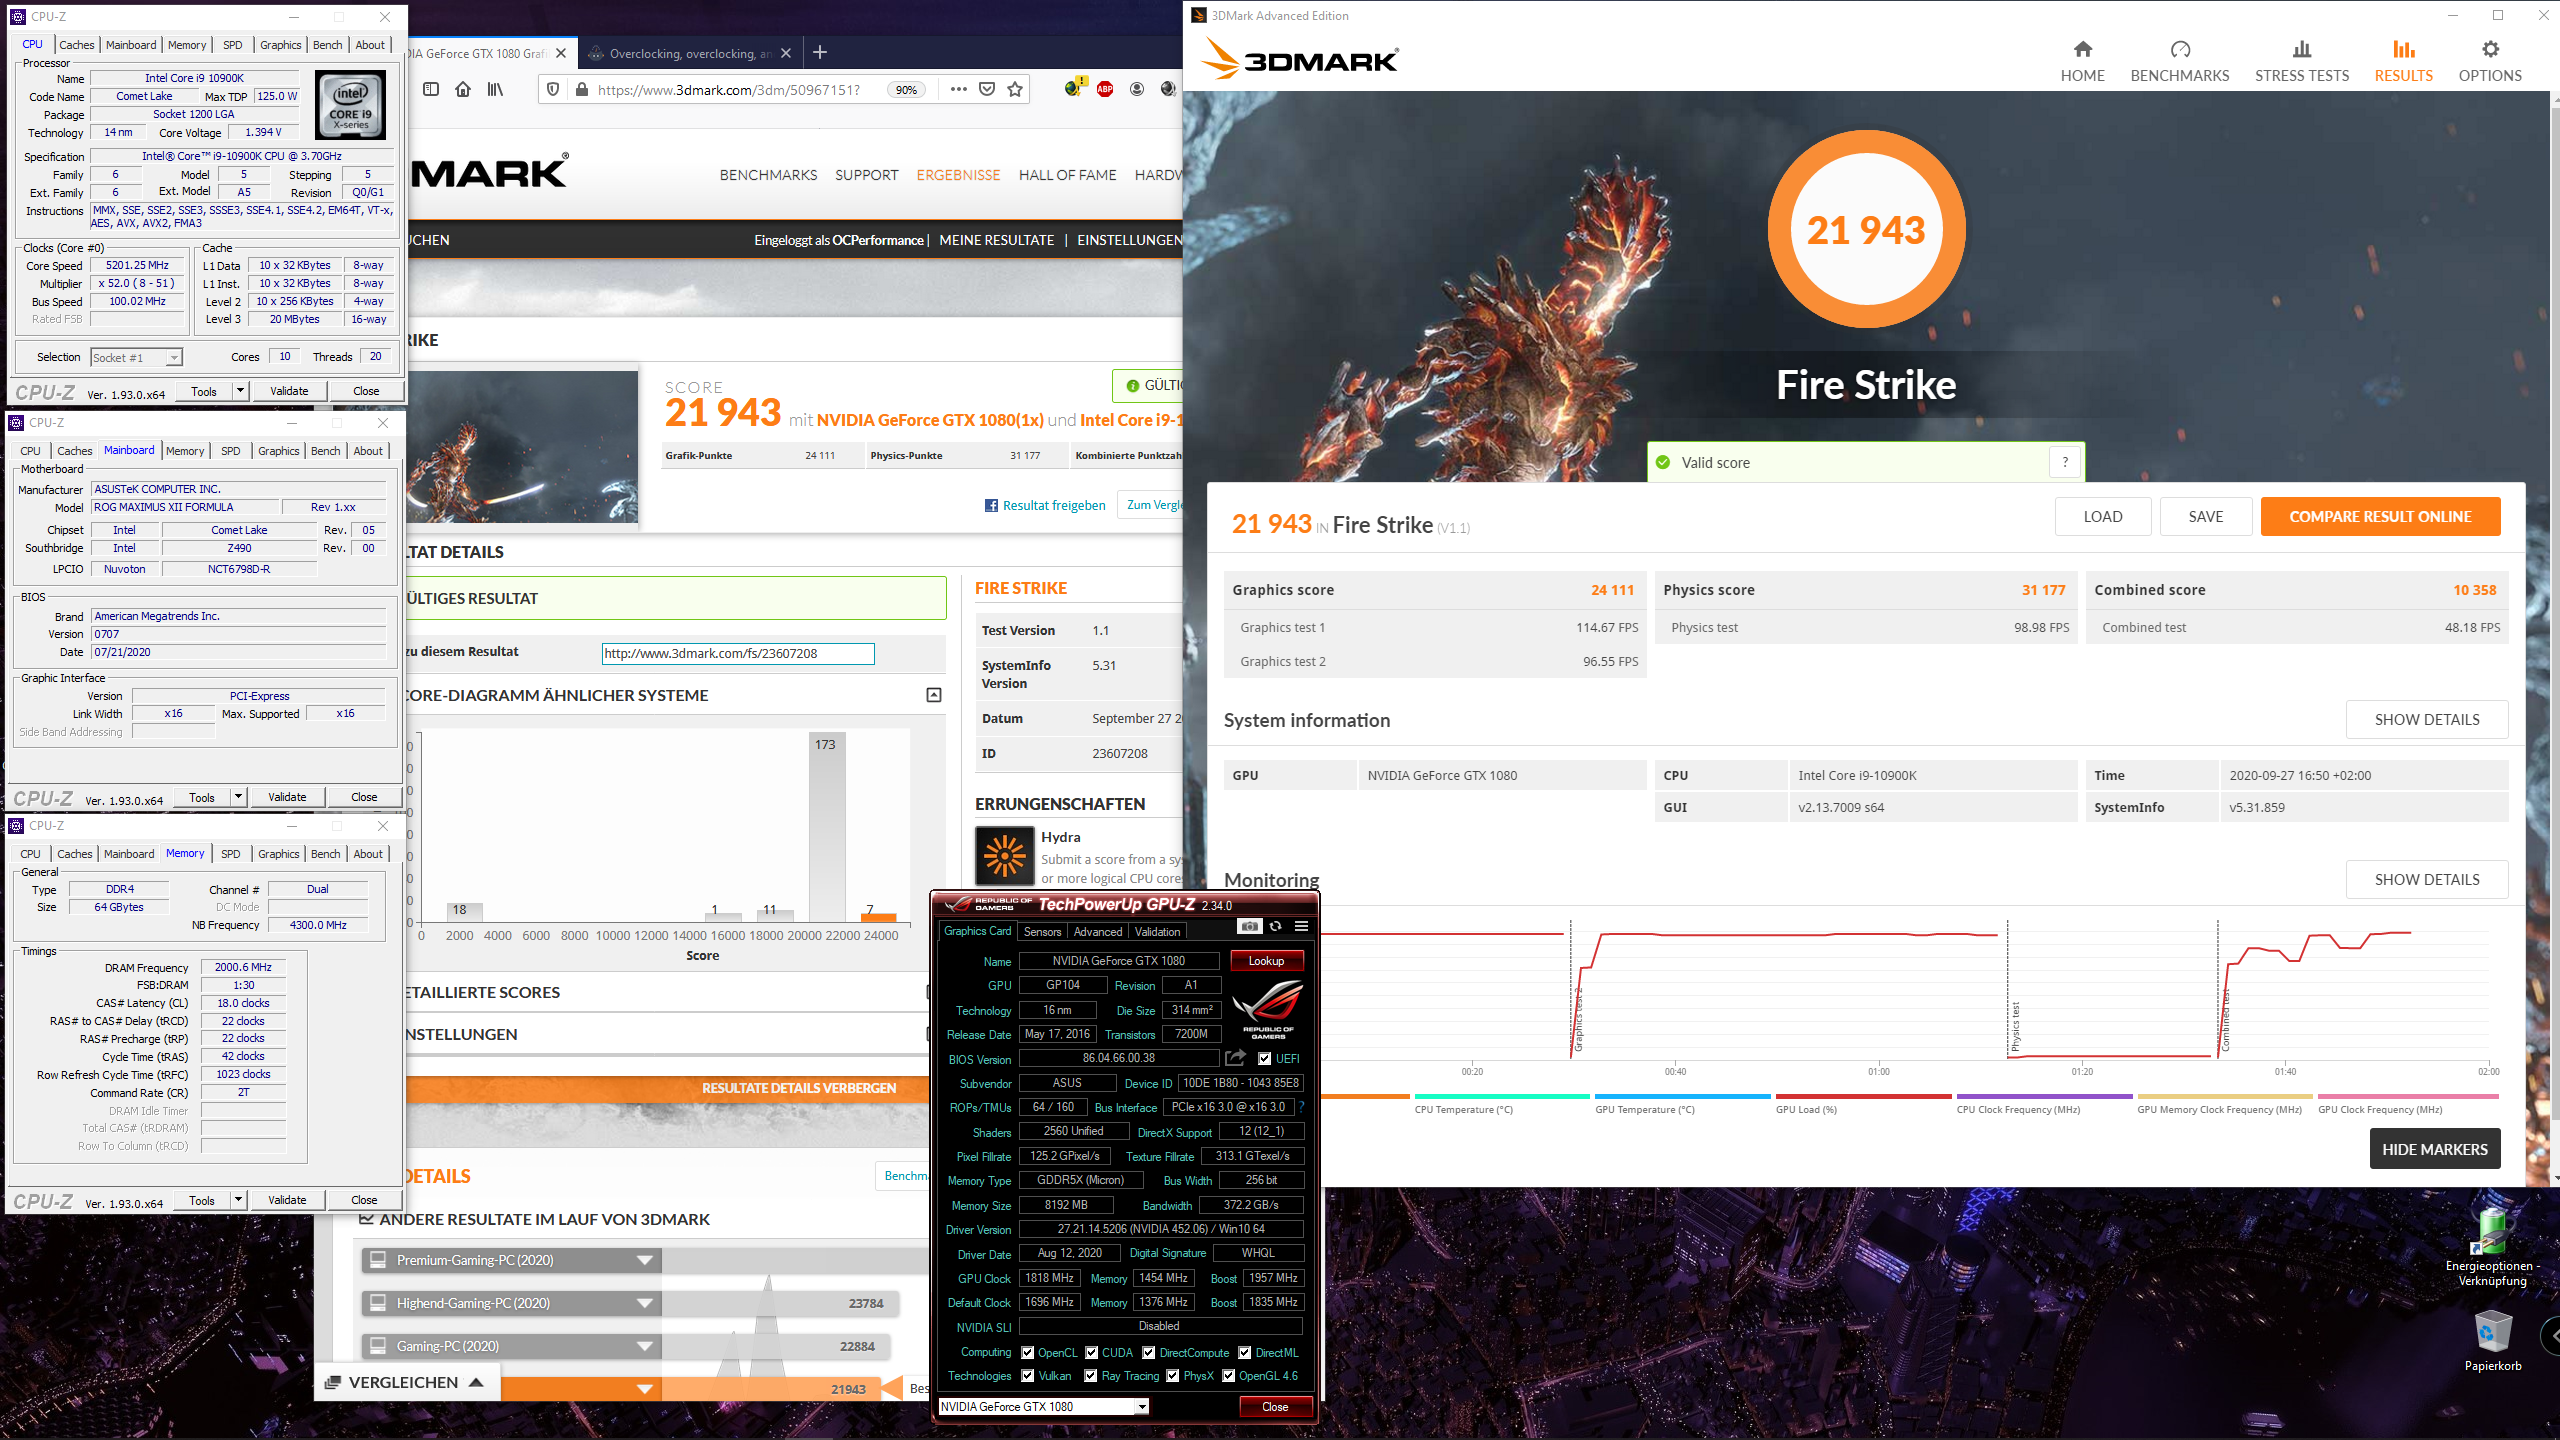Click the Hydra achievement thumbnail
The height and width of the screenshot is (1440, 2560).
click(1005, 856)
